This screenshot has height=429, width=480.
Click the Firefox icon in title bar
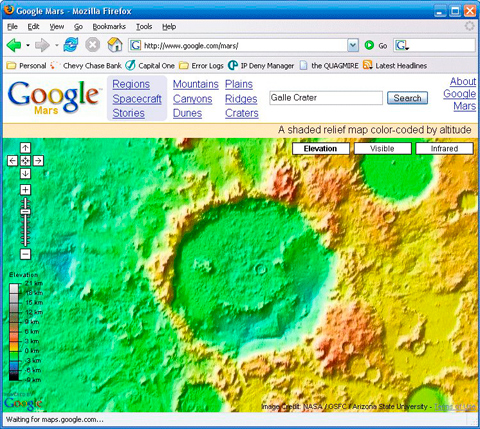9,10
